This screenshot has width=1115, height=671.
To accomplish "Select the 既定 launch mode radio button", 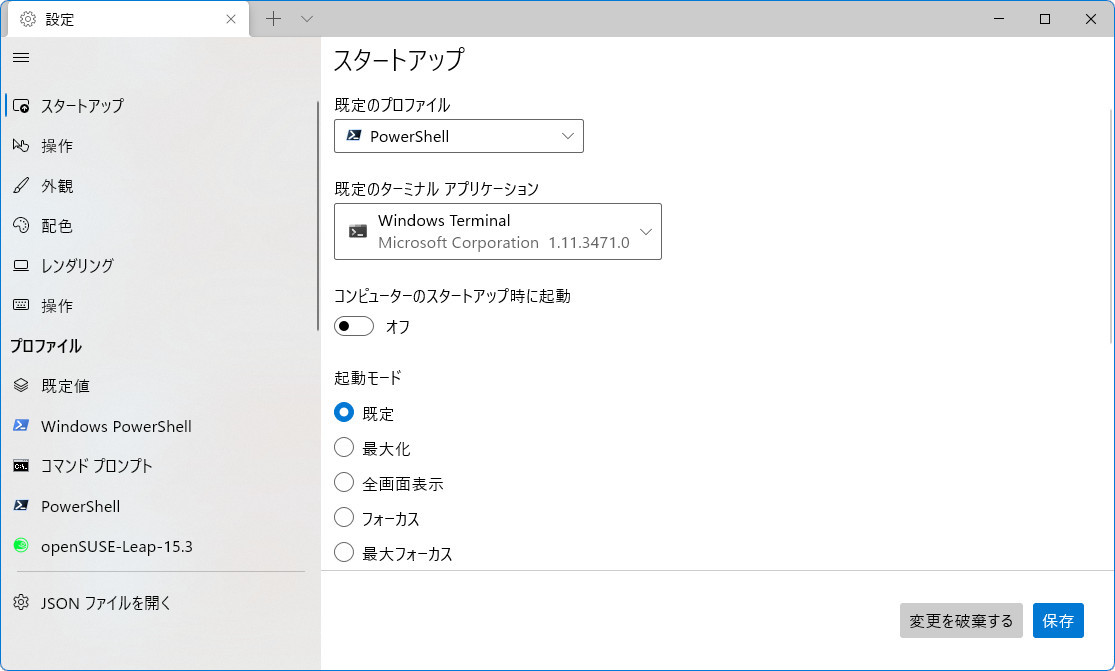I will (343, 412).
